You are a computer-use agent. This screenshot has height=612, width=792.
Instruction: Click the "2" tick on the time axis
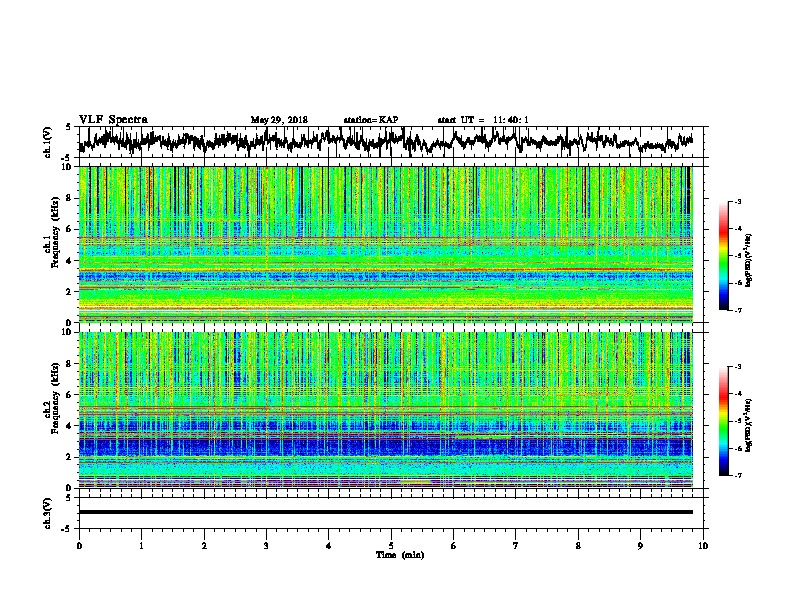click(x=204, y=546)
